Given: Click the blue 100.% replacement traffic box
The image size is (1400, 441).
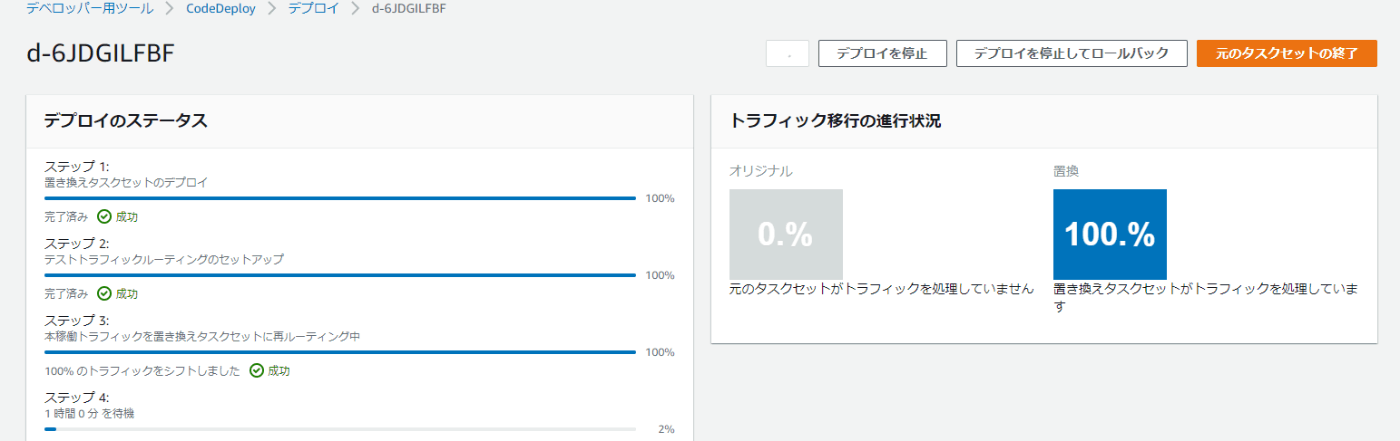Looking at the screenshot, I should tap(1110, 234).
